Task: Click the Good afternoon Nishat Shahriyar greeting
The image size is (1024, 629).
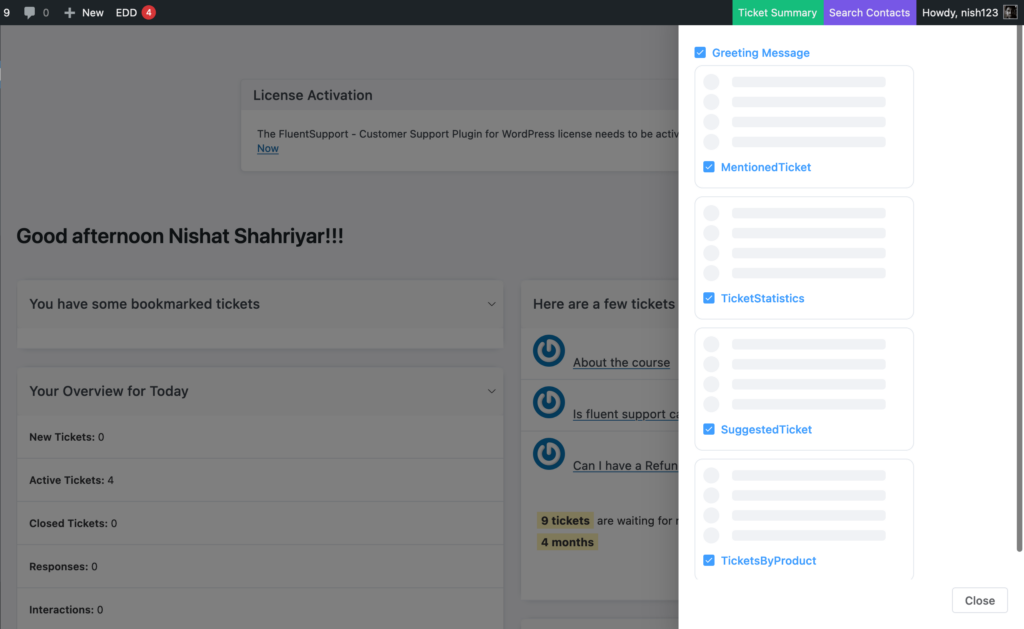Action: click(x=180, y=236)
